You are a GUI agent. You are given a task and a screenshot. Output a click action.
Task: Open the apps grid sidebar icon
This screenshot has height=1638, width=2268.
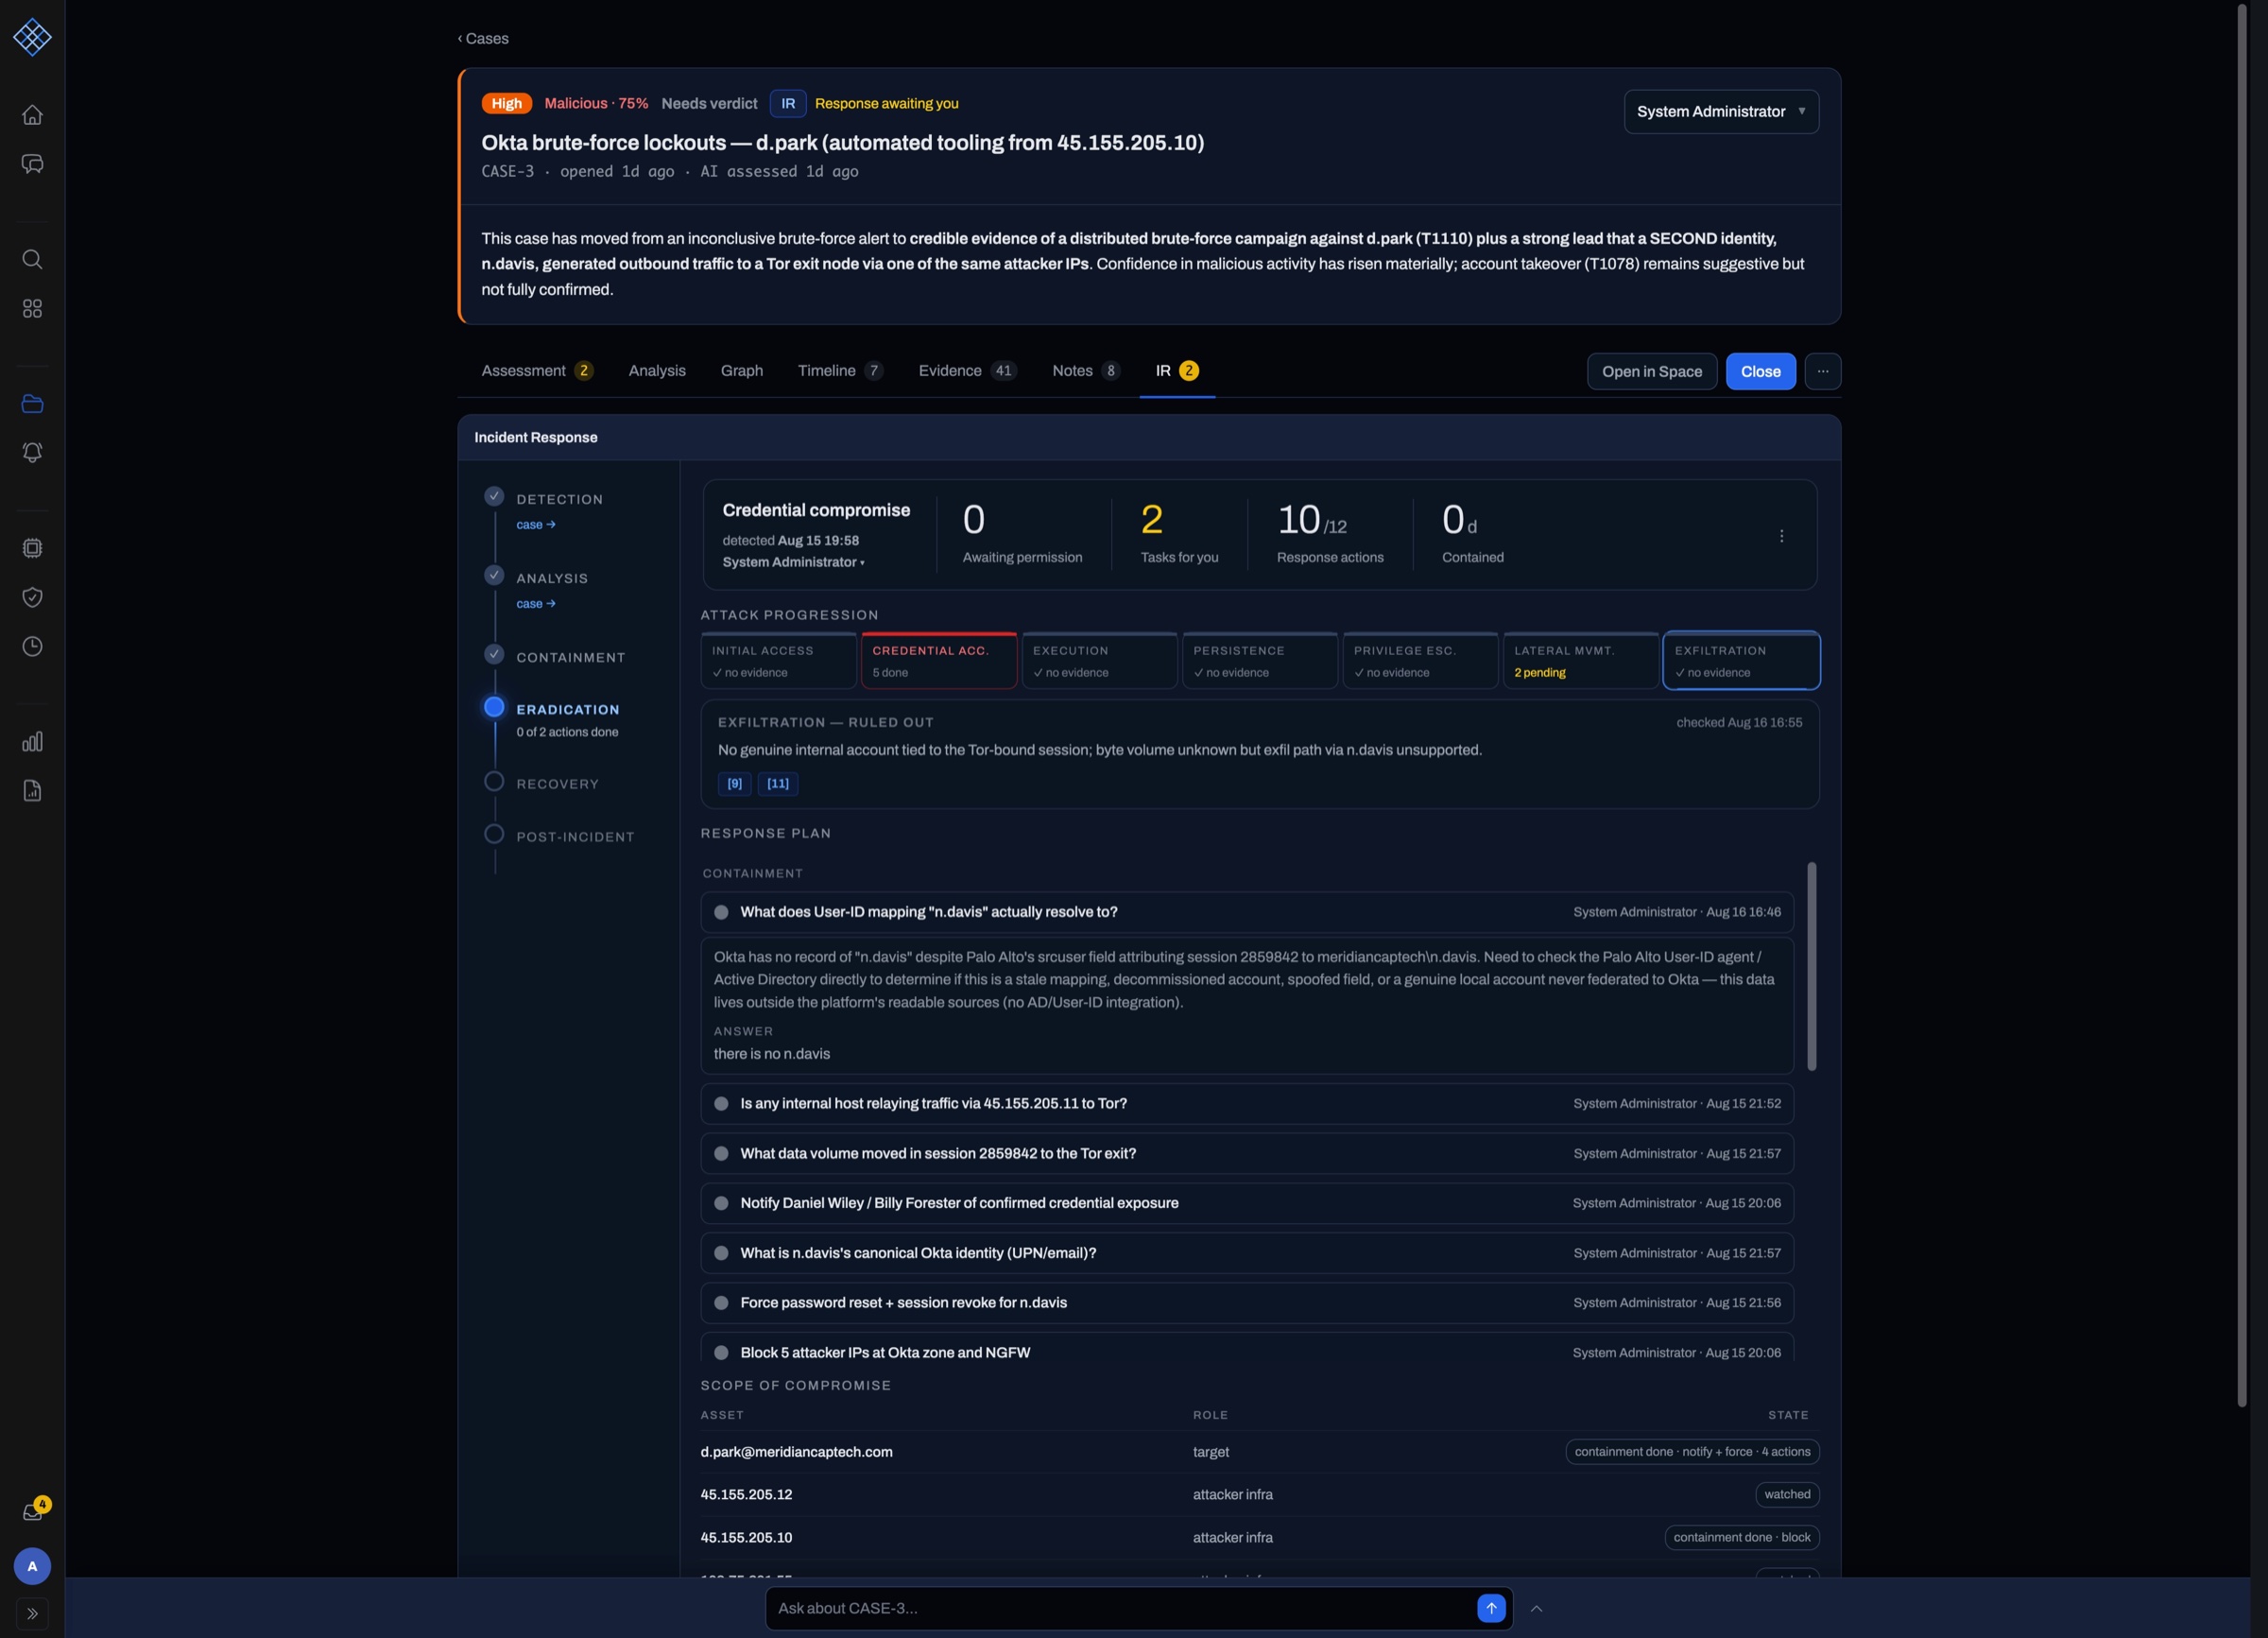(x=32, y=309)
